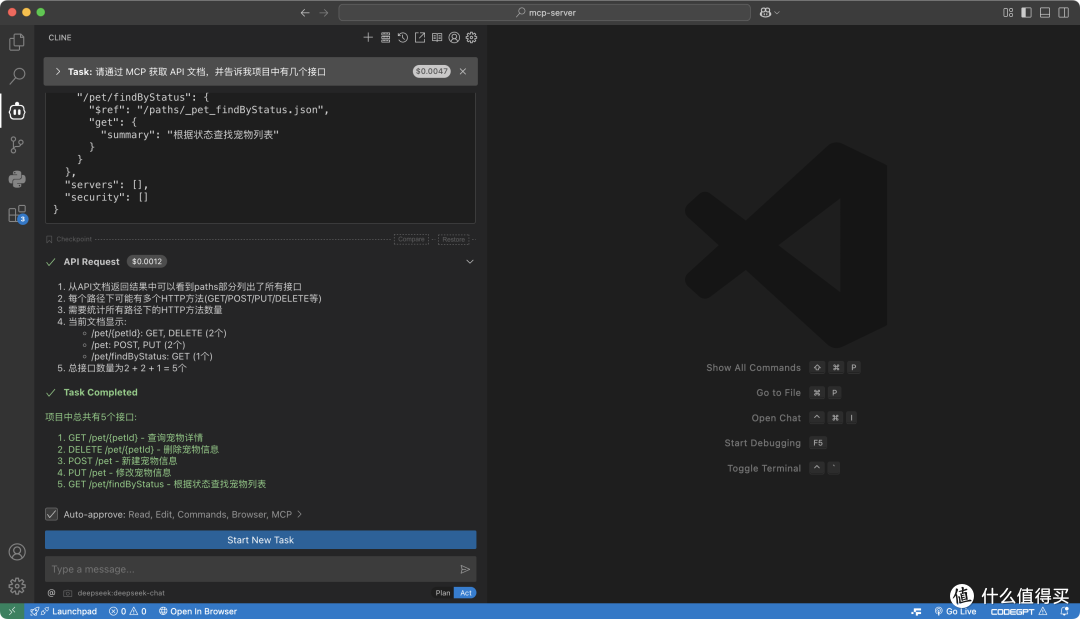
Task: Open the mcp-server command center search
Action: [545, 12]
